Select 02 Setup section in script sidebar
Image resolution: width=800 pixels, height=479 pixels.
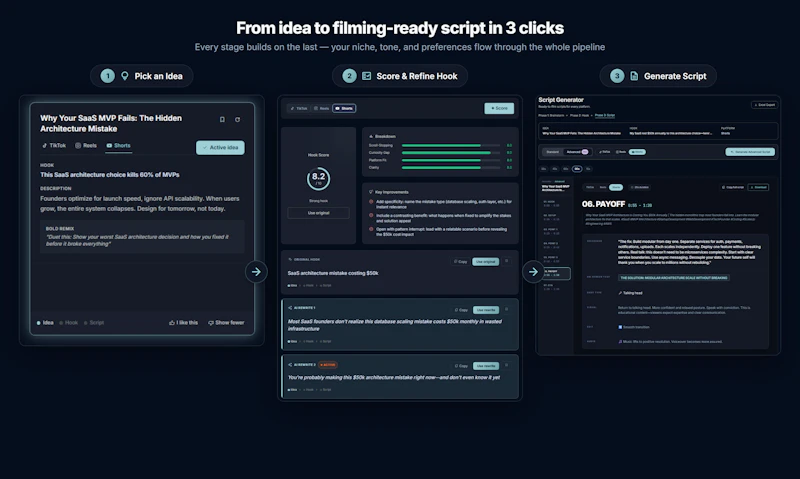pos(552,217)
